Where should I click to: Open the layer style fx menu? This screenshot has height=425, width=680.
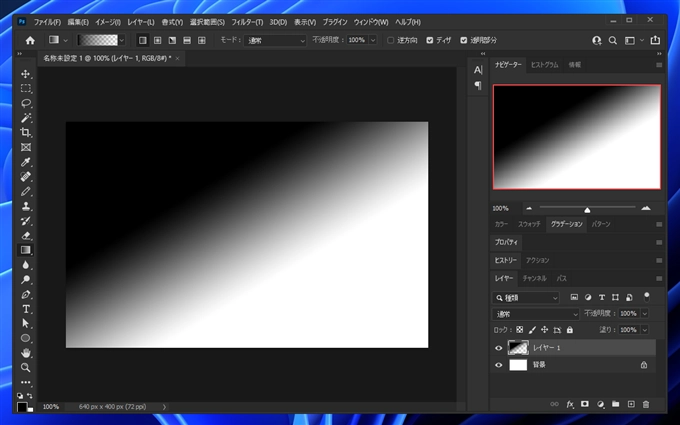570,404
